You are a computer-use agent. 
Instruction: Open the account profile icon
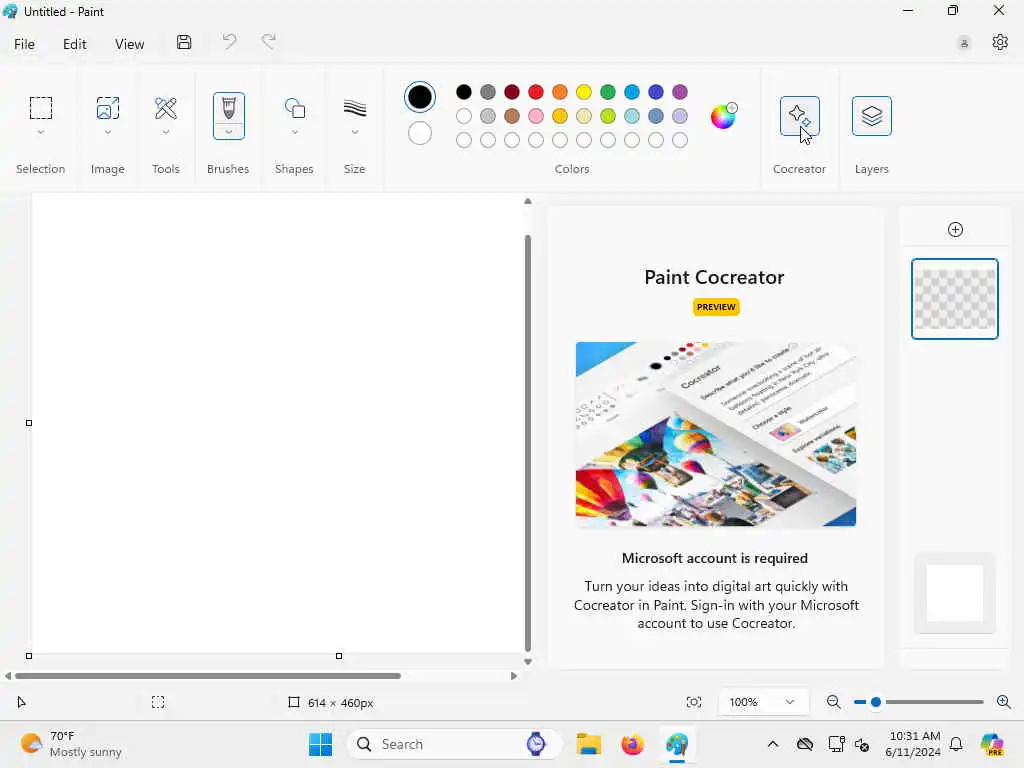click(964, 43)
